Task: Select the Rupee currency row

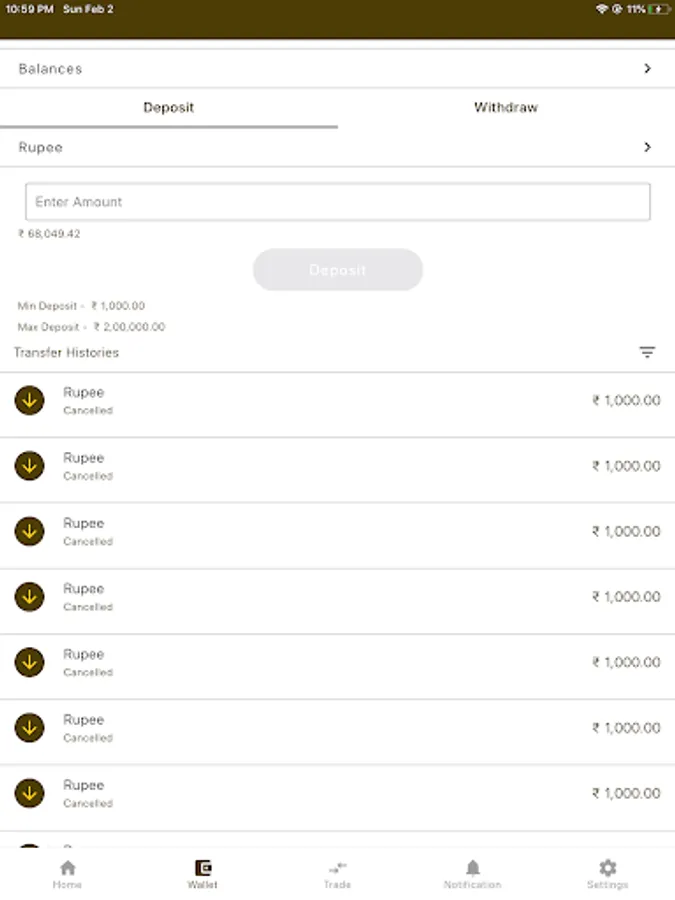Action: [300, 147]
